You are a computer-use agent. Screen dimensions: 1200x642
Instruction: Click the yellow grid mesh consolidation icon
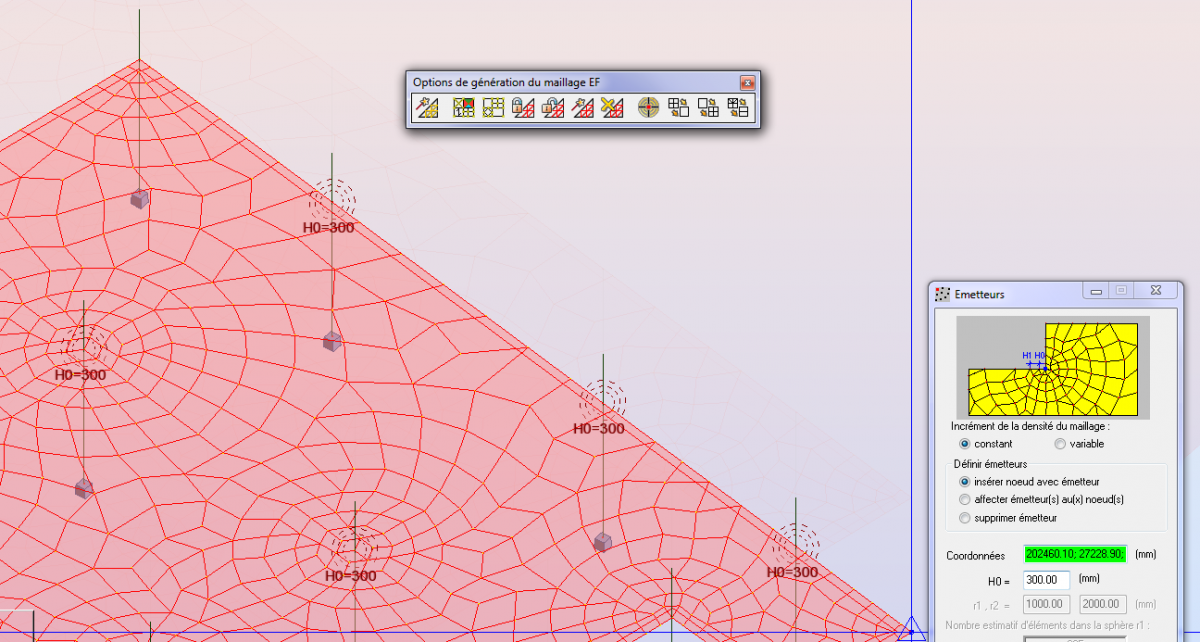click(x=493, y=107)
